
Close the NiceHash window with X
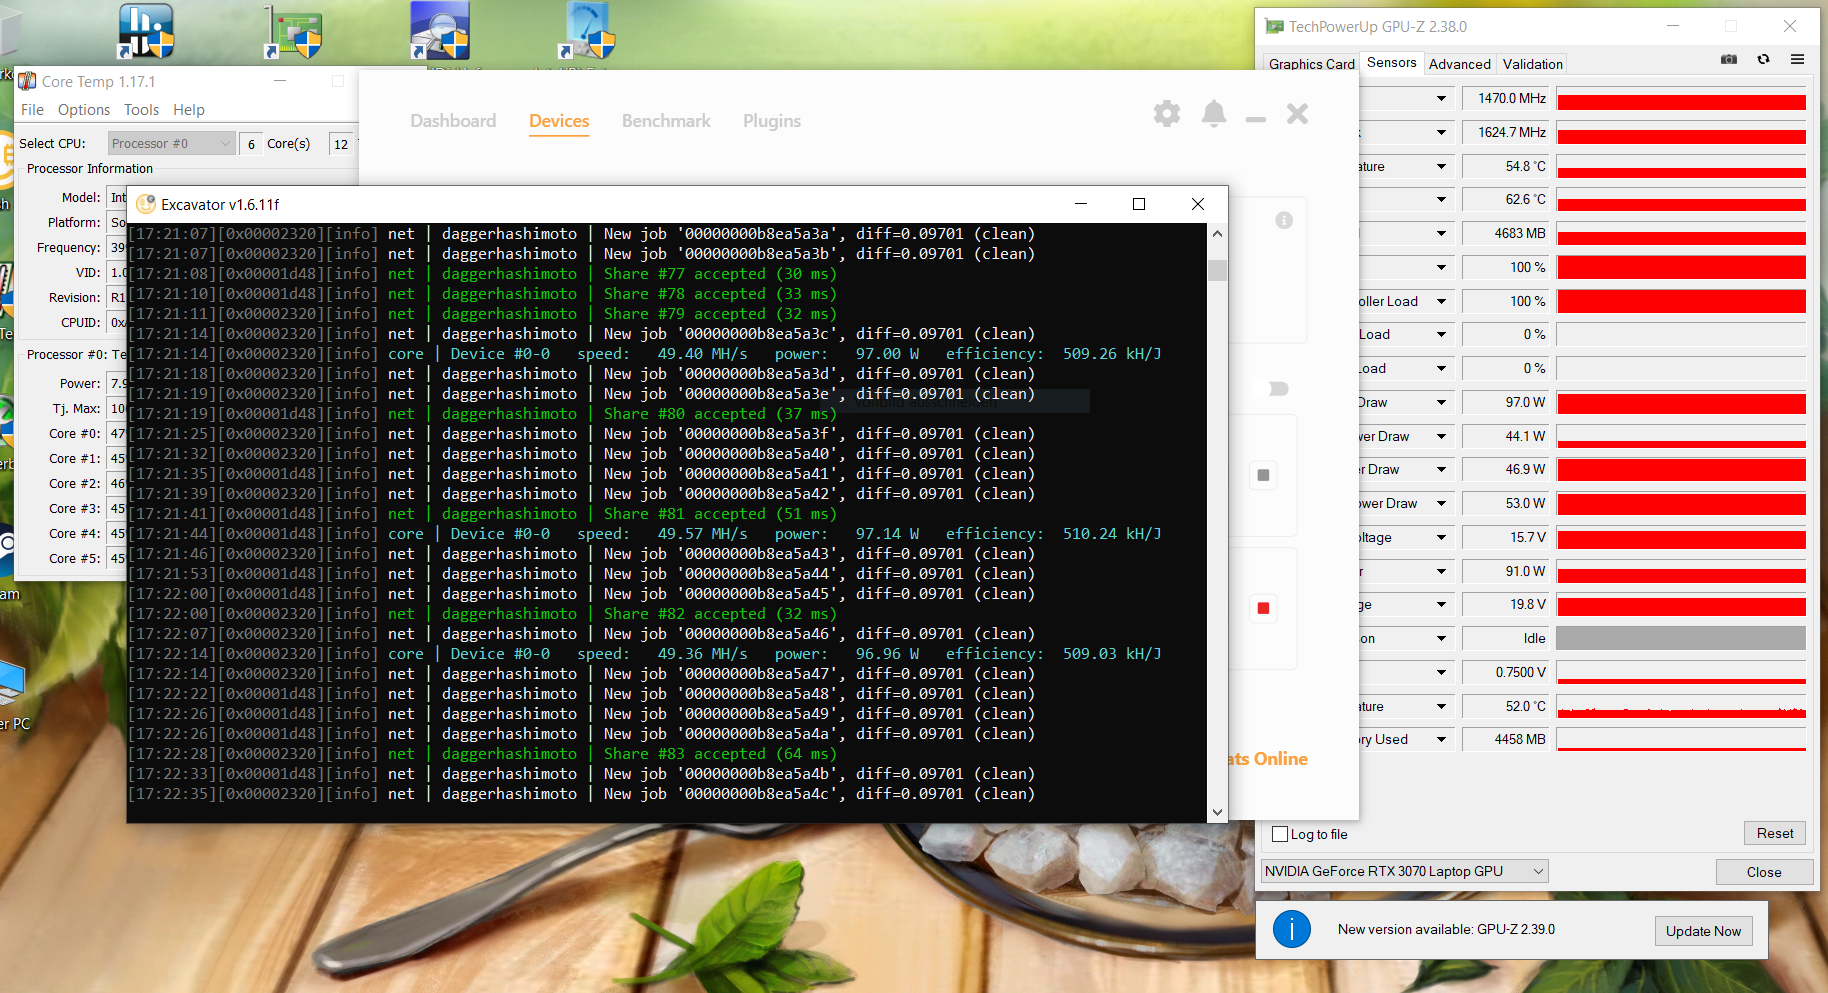[1297, 113]
